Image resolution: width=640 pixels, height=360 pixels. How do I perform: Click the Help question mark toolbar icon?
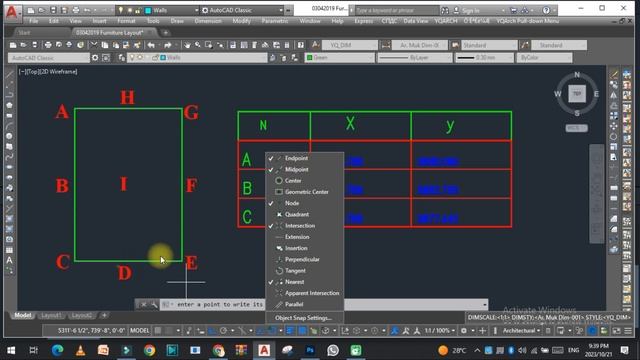301,45
